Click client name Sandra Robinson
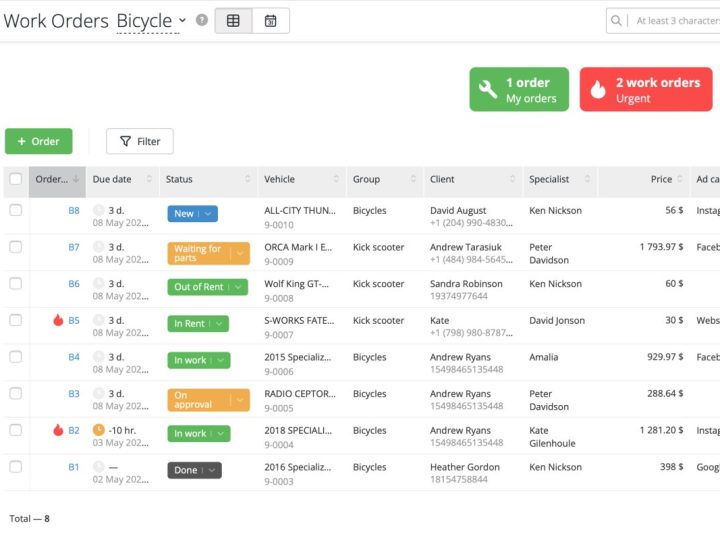This screenshot has width=720, height=540. [x=466, y=284]
